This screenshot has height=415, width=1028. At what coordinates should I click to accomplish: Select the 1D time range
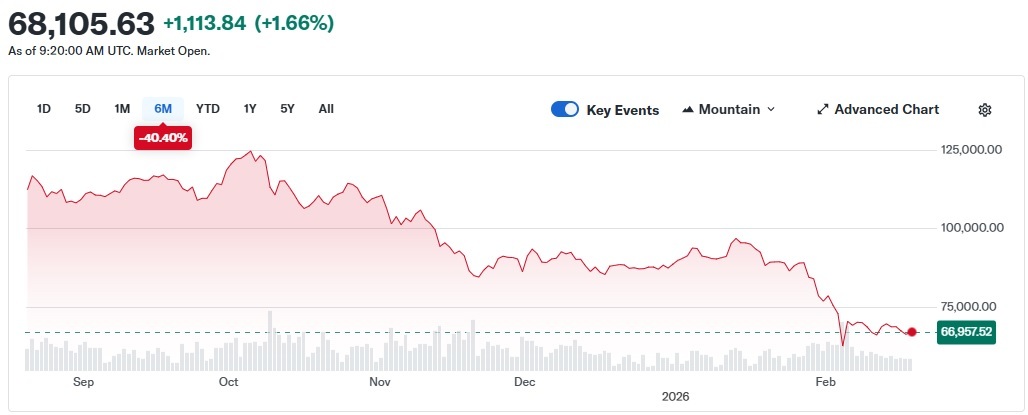(x=44, y=108)
